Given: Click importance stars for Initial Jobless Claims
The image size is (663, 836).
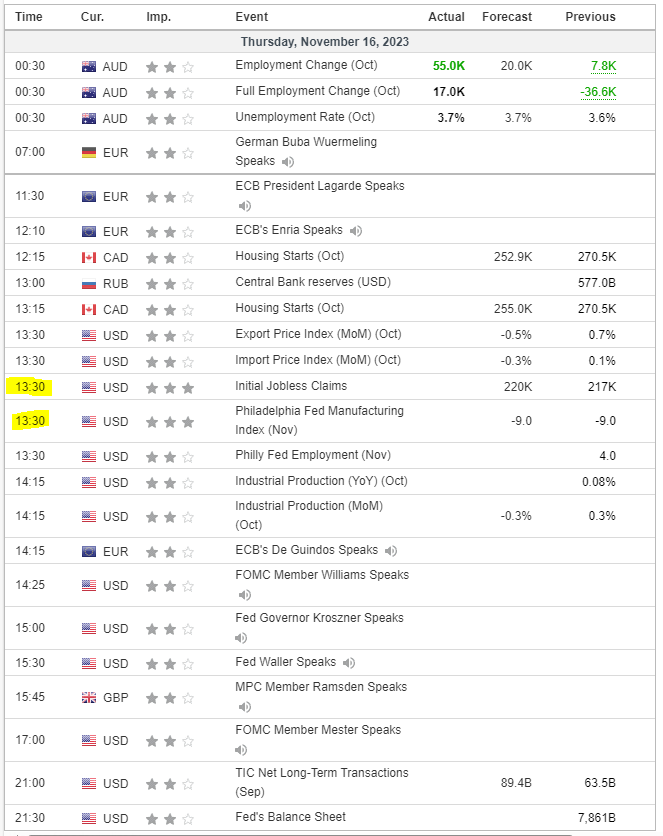Looking at the screenshot, I should coord(169,388).
